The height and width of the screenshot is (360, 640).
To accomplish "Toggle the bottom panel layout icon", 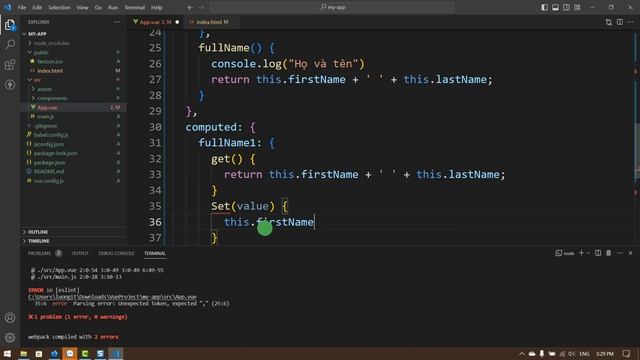I will pos(556,7).
